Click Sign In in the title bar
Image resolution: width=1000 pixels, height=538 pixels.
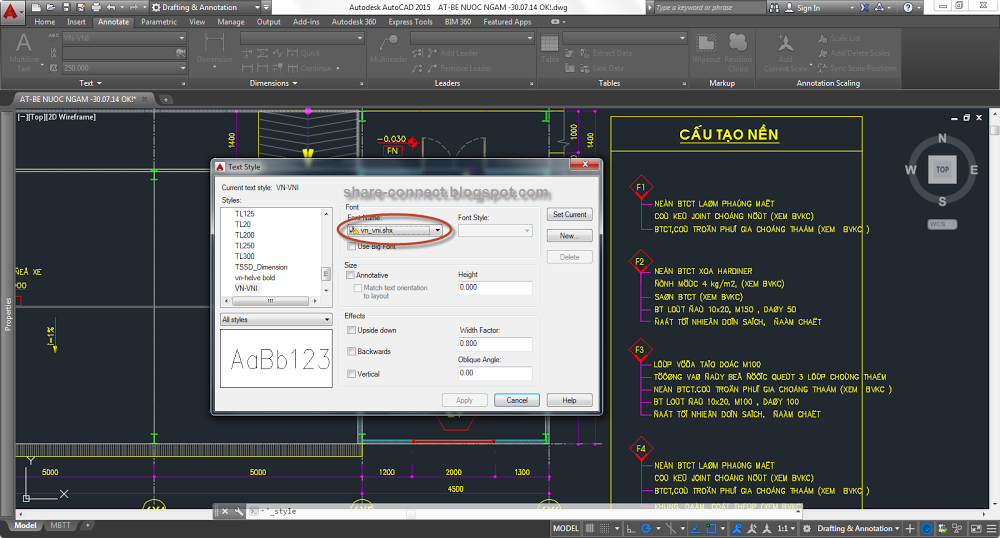[x=808, y=8]
